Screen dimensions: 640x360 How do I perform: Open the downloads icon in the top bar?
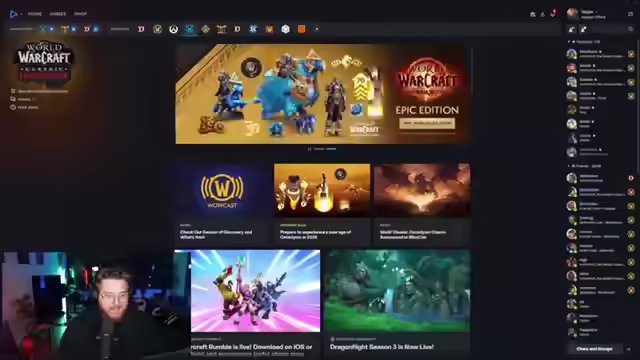click(x=542, y=14)
